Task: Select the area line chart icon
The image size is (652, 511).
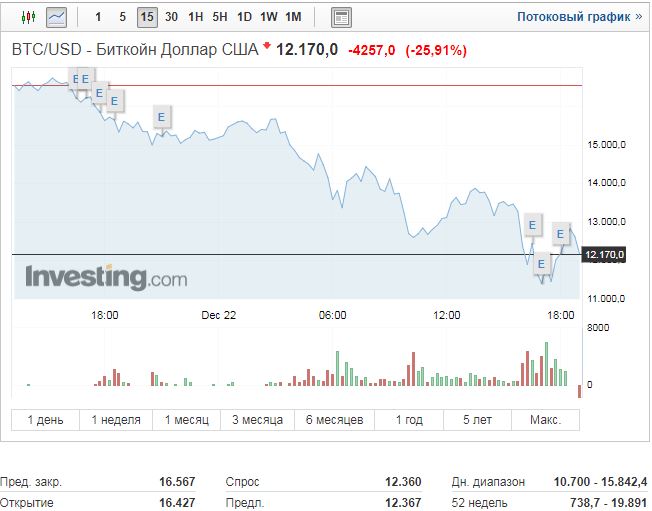Action: point(57,17)
